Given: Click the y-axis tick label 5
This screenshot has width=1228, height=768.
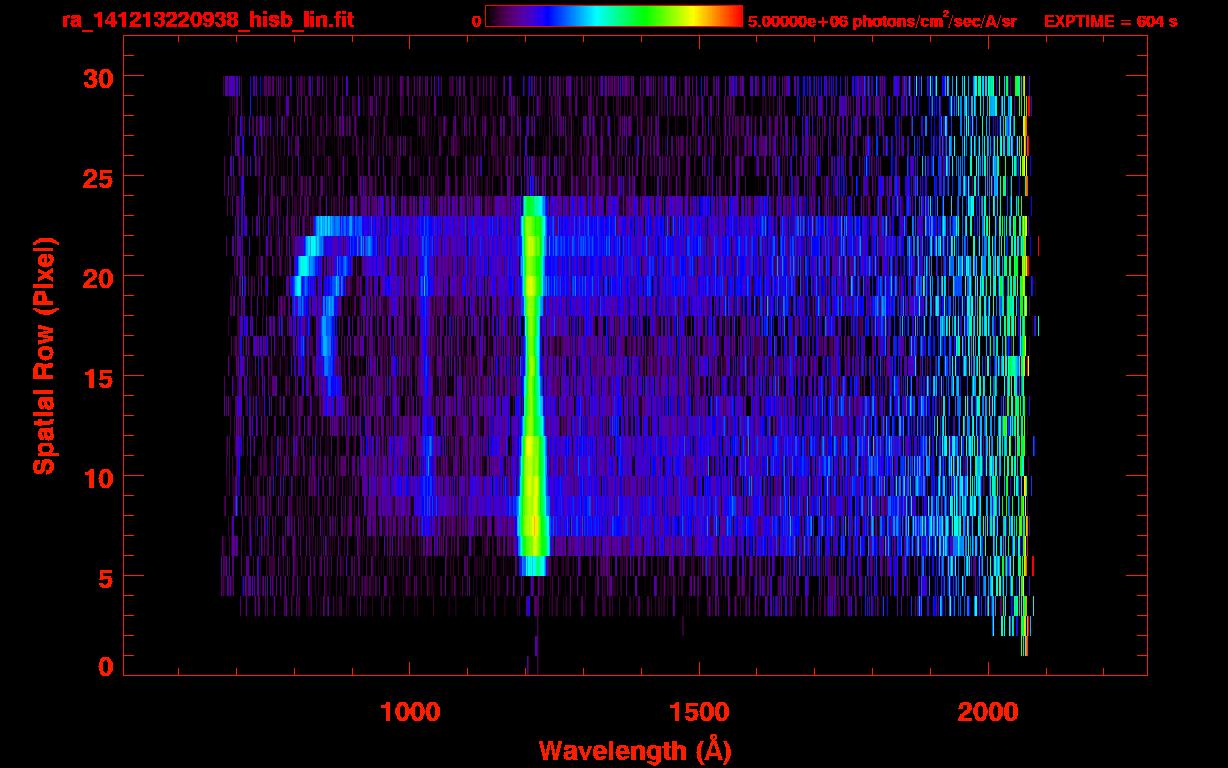Looking at the screenshot, I should [105, 577].
